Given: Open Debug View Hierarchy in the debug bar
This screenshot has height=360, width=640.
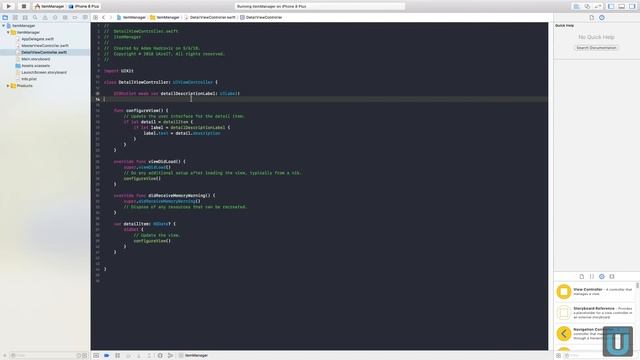Looking at the screenshot, I should pyautogui.click(x=160, y=356).
